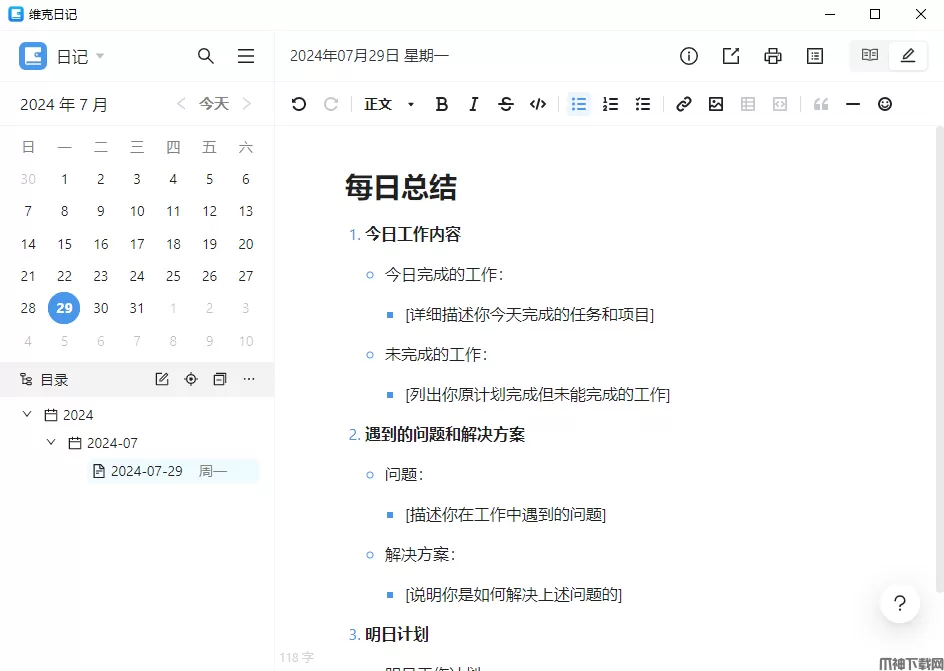This screenshot has width=944, height=671.
Task: Select day 15 in the calendar
Action: click(65, 244)
